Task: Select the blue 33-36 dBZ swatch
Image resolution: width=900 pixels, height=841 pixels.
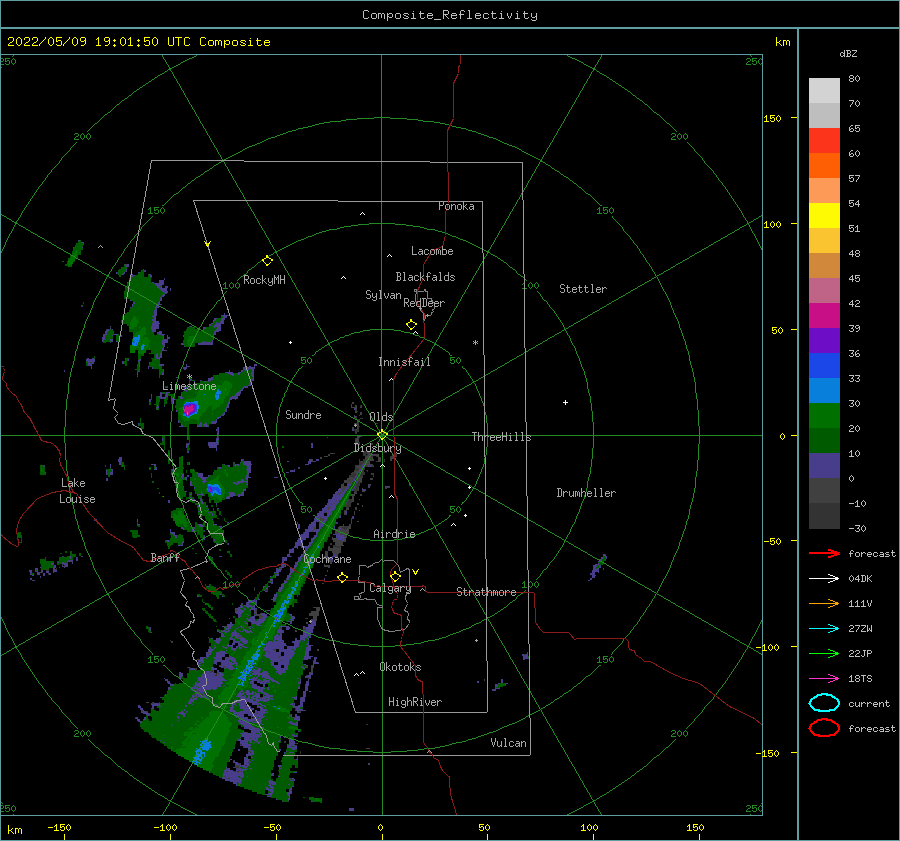Action: (824, 366)
